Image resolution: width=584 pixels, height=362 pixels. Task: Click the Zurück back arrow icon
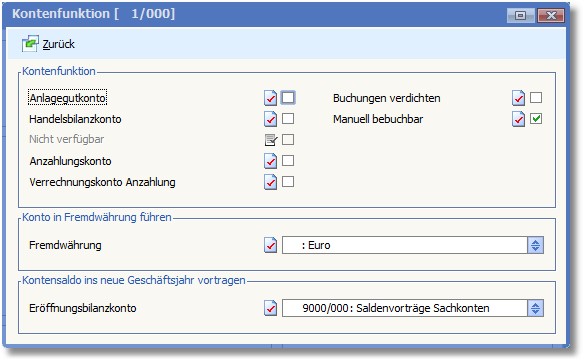[x=30, y=44]
